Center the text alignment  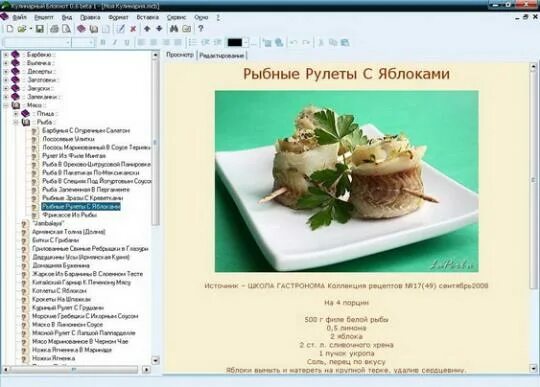point(154,42)
